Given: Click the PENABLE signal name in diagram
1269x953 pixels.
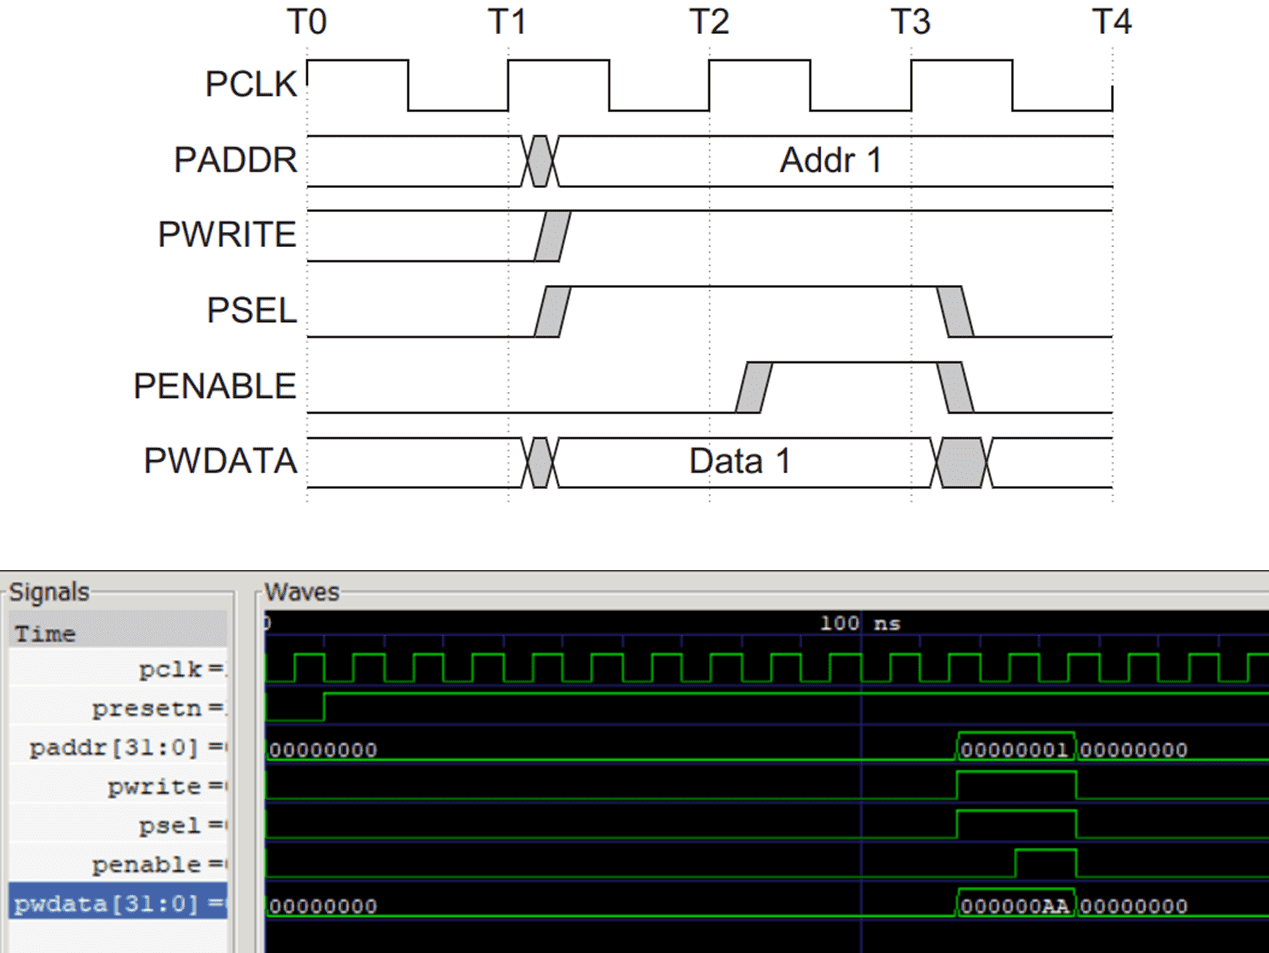Looking at the screenshot, I should 212,385.
